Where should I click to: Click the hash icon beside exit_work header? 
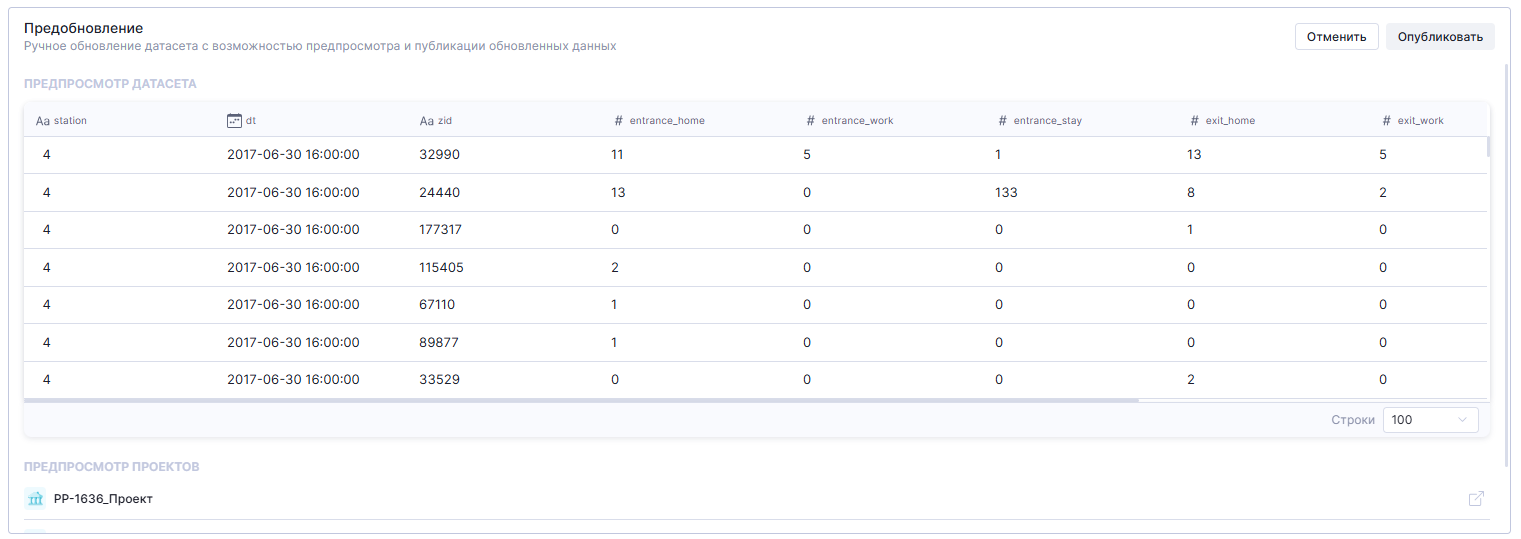pos(1386,121)
